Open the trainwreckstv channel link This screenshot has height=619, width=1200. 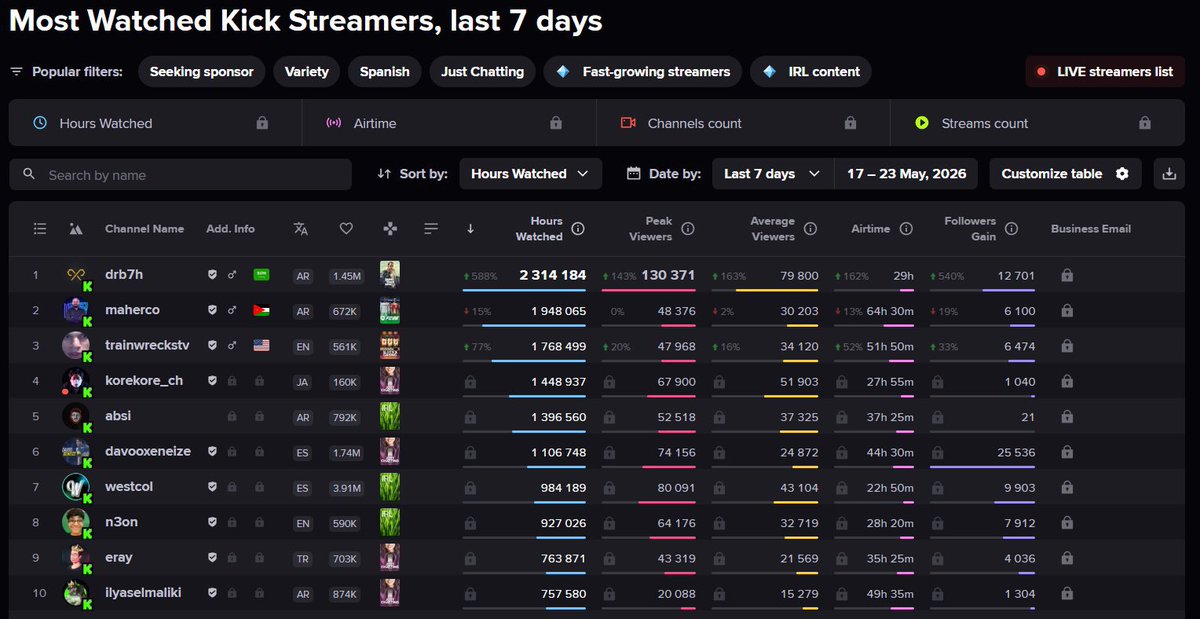pos(147,346)
